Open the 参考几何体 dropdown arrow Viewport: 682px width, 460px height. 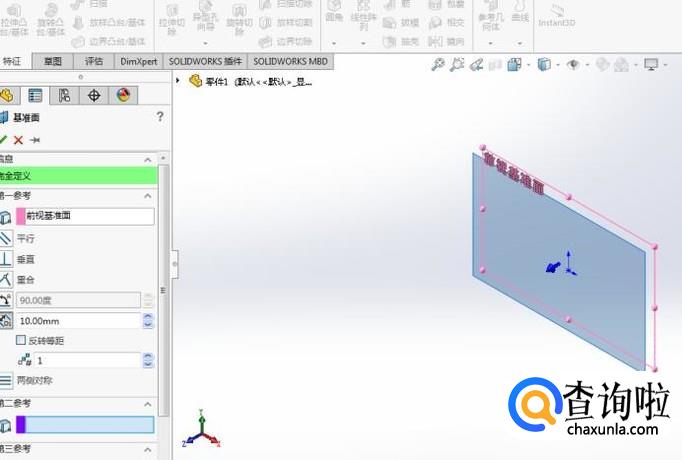[491, 43]
